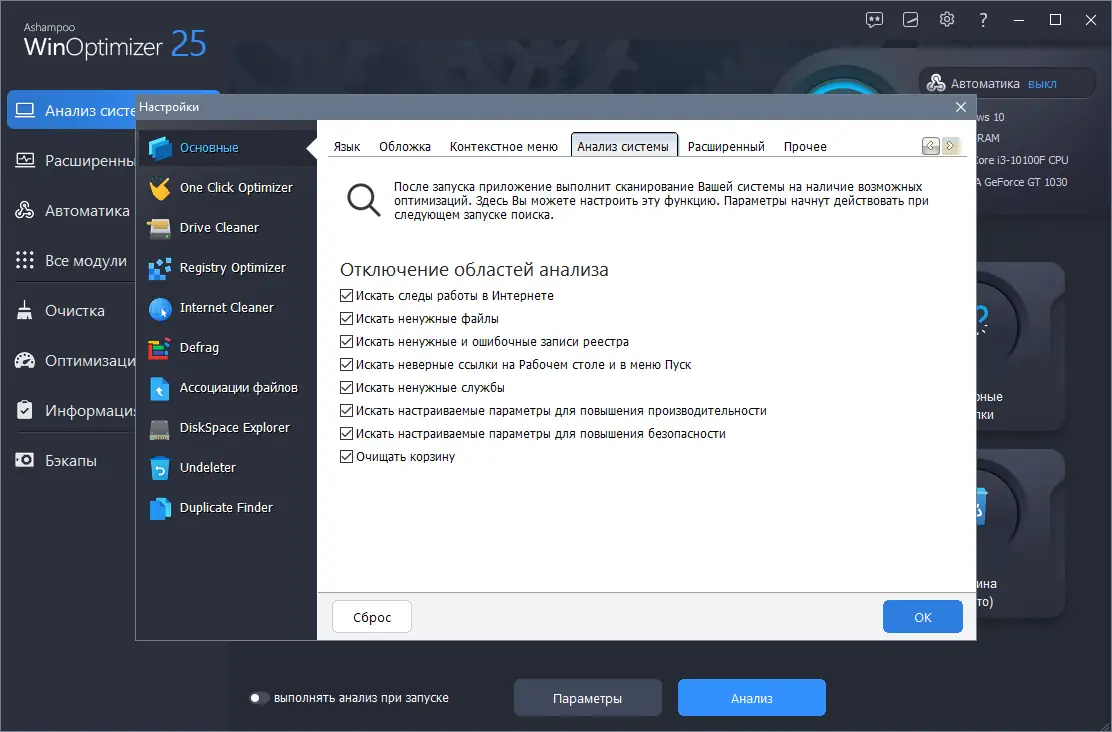Select the Registry Optimizer icon
This screenshot has width=1112, height=732.
(160, 268)
